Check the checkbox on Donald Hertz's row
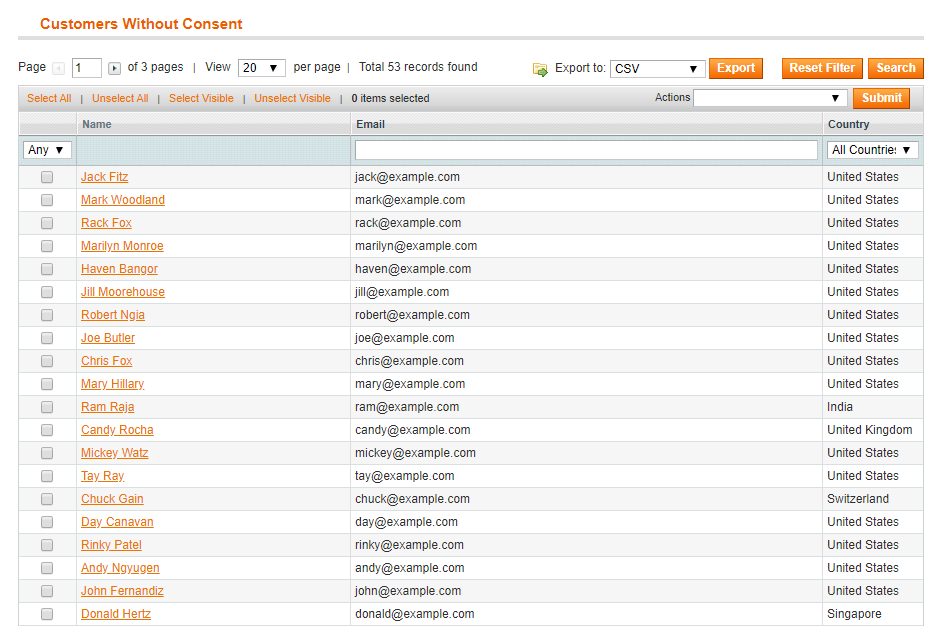947x636 pixels. click(46, 613)
